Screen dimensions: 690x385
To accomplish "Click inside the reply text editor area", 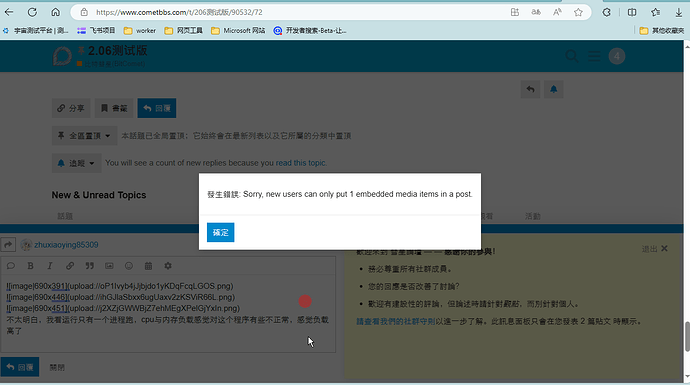I will coord(168,313).
